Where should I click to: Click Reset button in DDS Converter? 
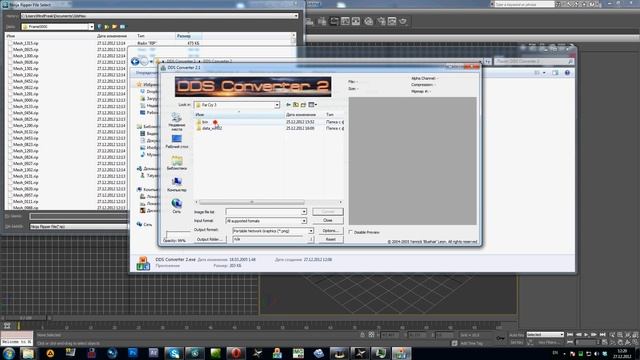[331, 239]
